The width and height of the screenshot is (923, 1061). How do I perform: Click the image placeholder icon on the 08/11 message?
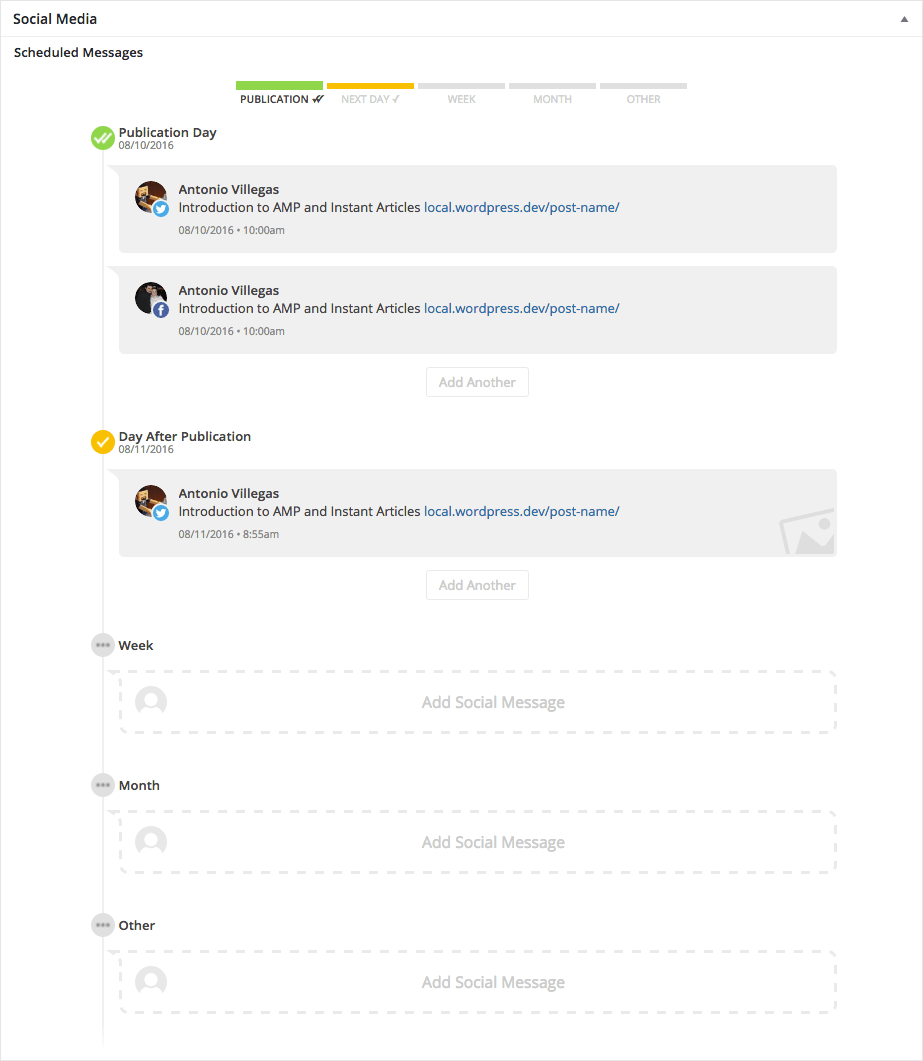pyautogui.click(x=806, y=530)
